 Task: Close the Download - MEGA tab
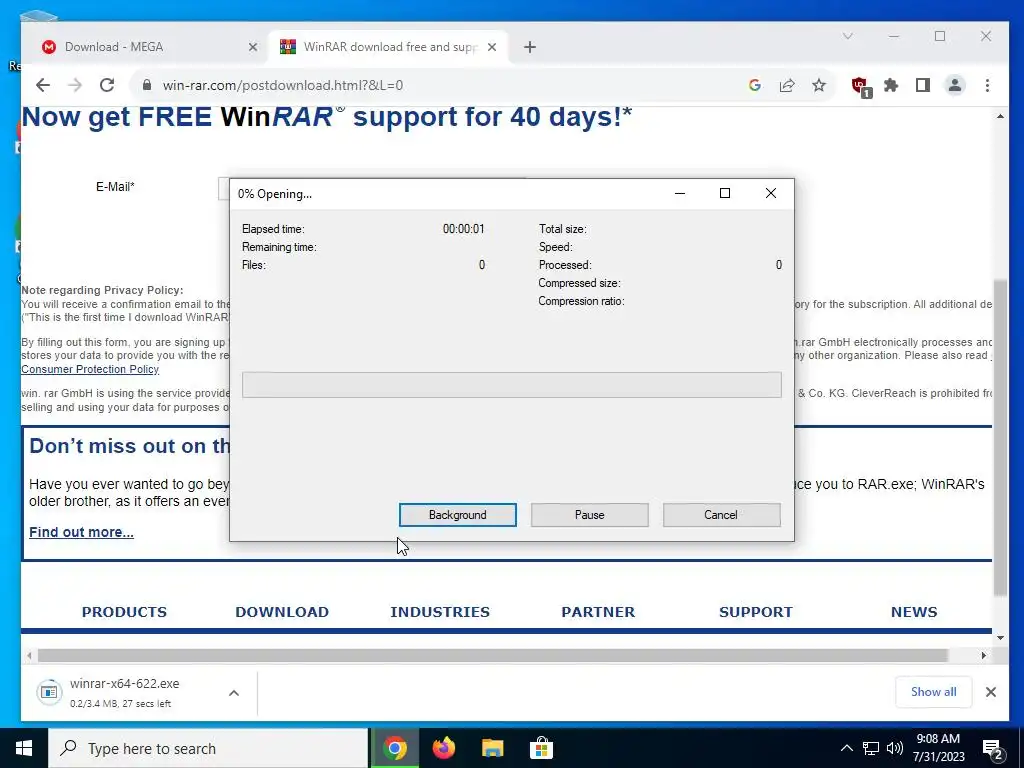[253, 47]
